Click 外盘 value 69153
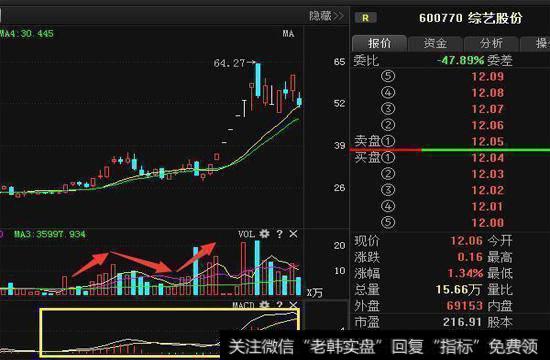The width and height of the screenshot is (550, 360). pyautogui.click(x=465, y=306)
